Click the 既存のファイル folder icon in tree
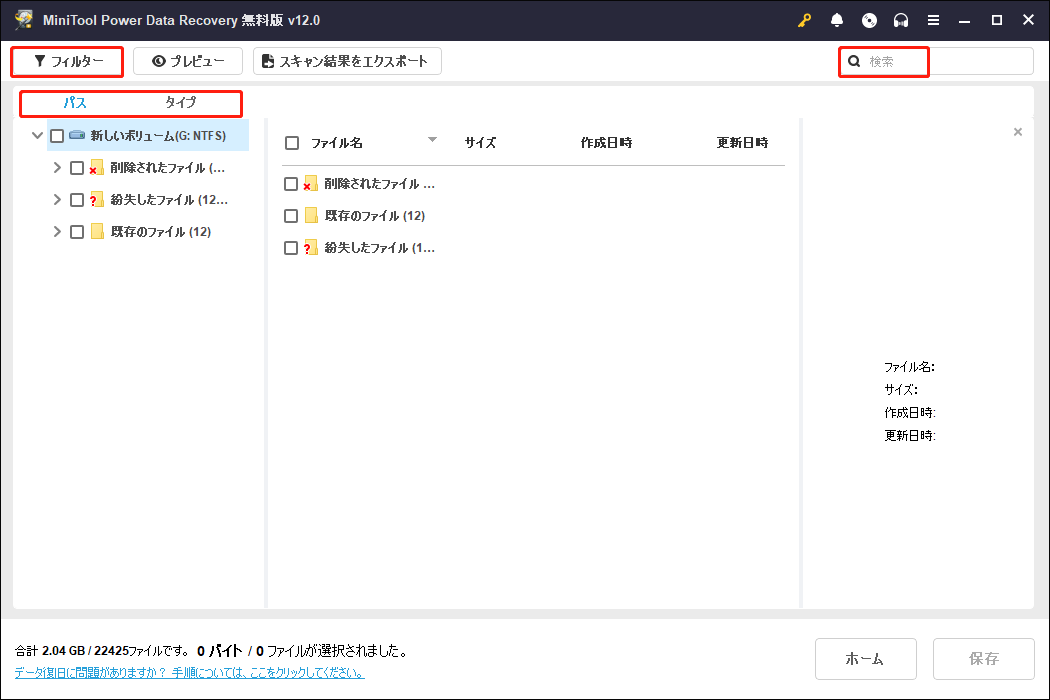The height and width of the screenshot is (700, 1050). pyautogui.click(x=97, y=231)
